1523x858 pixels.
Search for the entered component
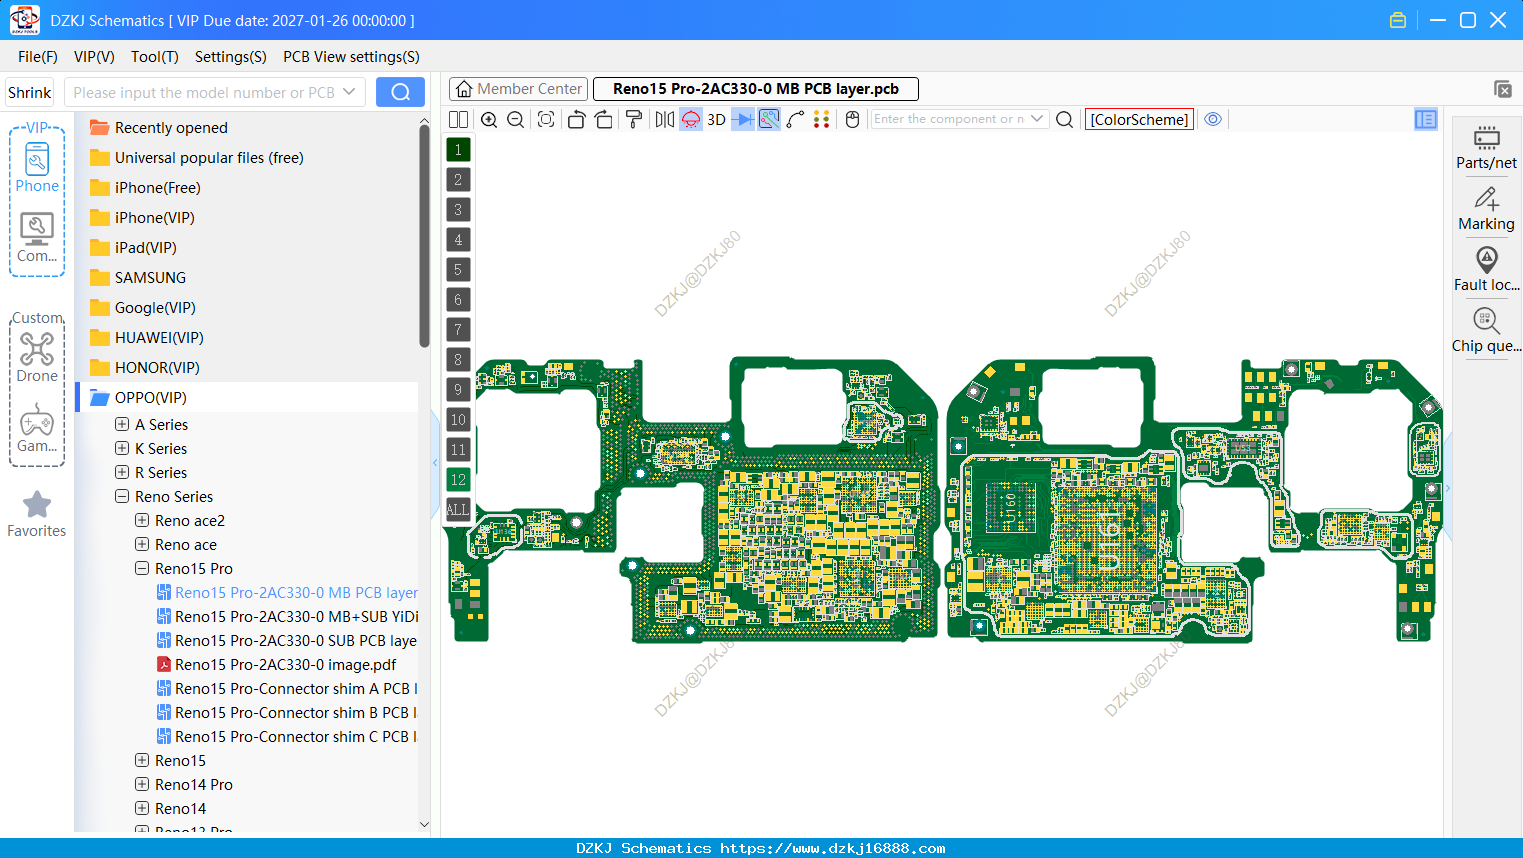1065,119
